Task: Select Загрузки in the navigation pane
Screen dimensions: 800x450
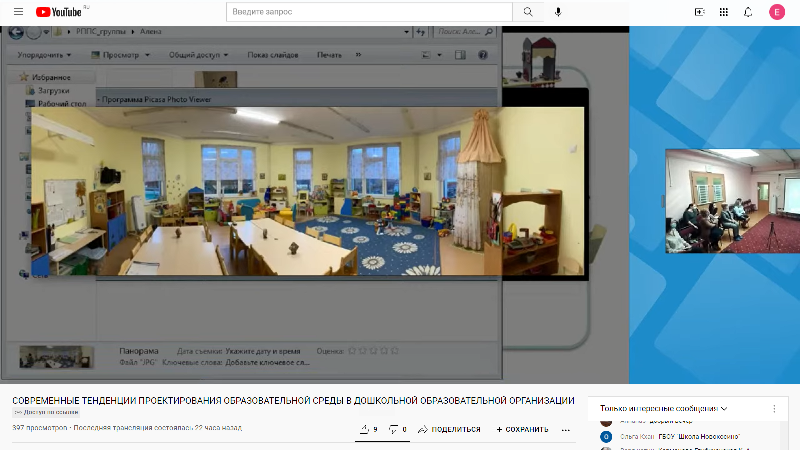Action: coord(53,91)
